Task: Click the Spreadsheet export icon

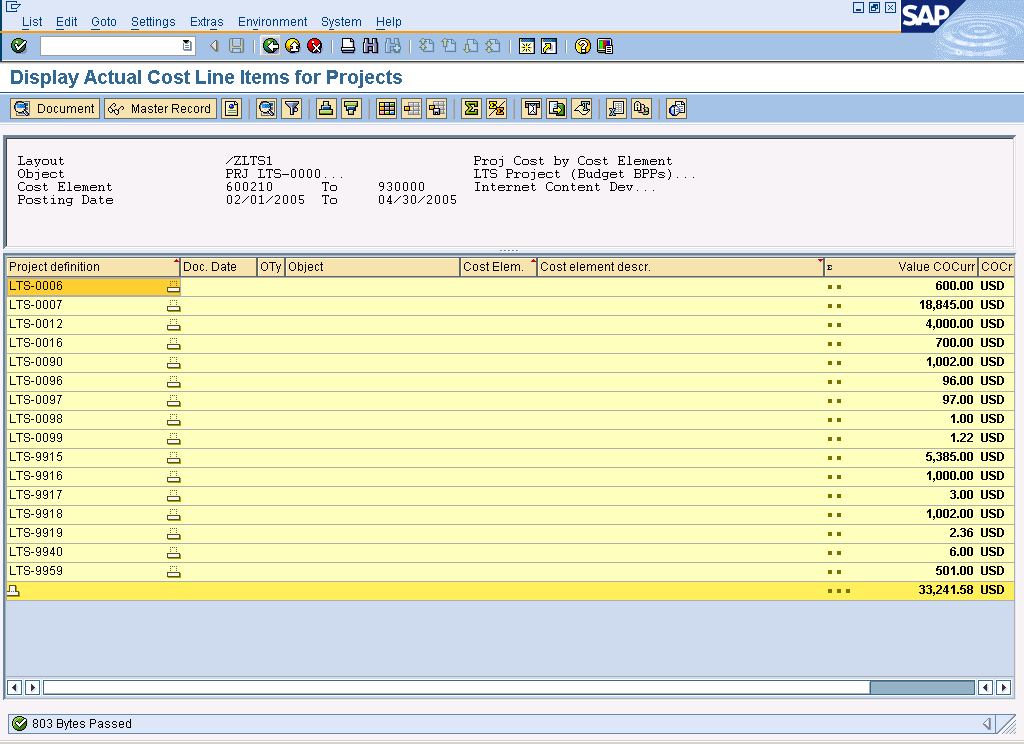Action: [616, 108]
